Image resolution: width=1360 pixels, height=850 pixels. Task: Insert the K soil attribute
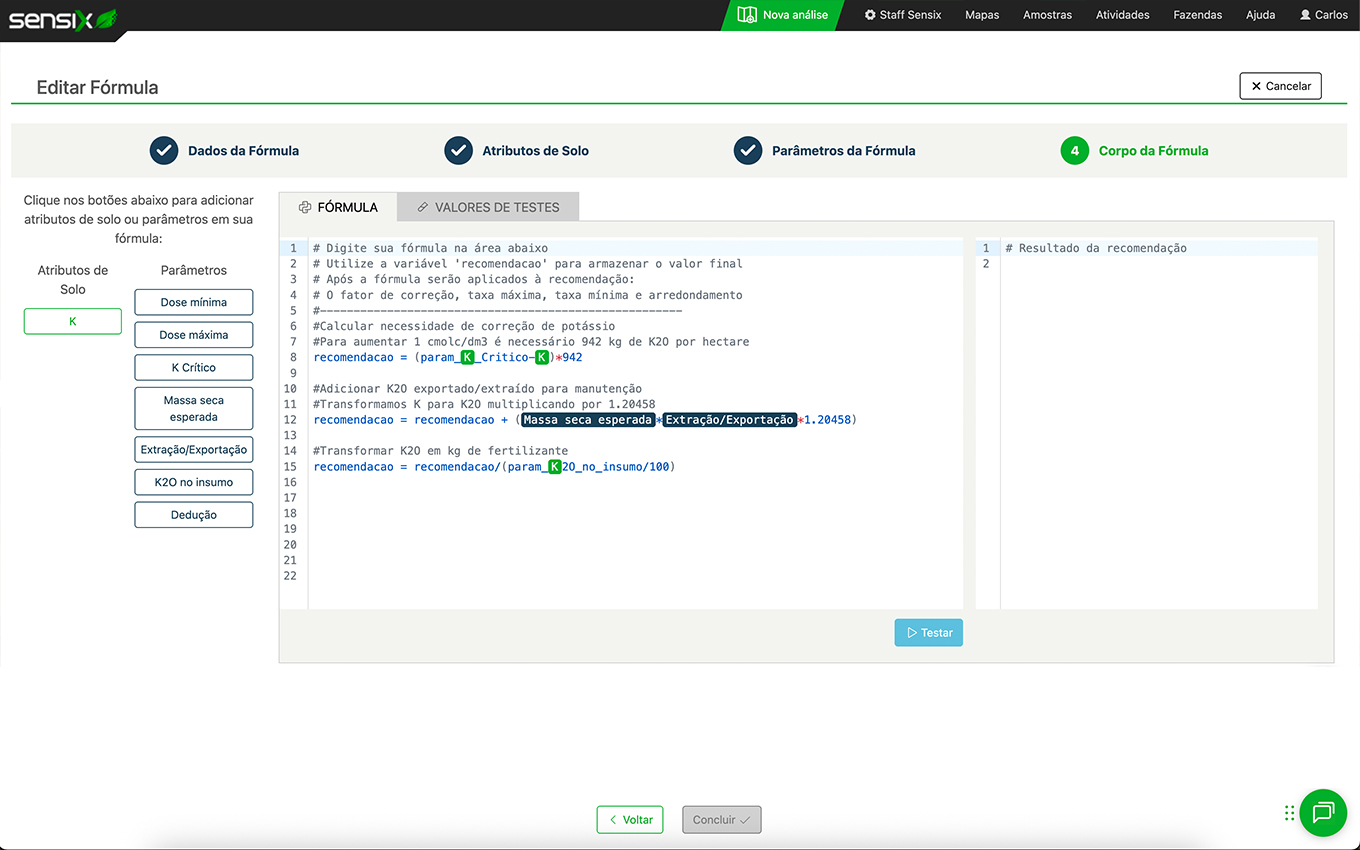(x=73, y=321)
